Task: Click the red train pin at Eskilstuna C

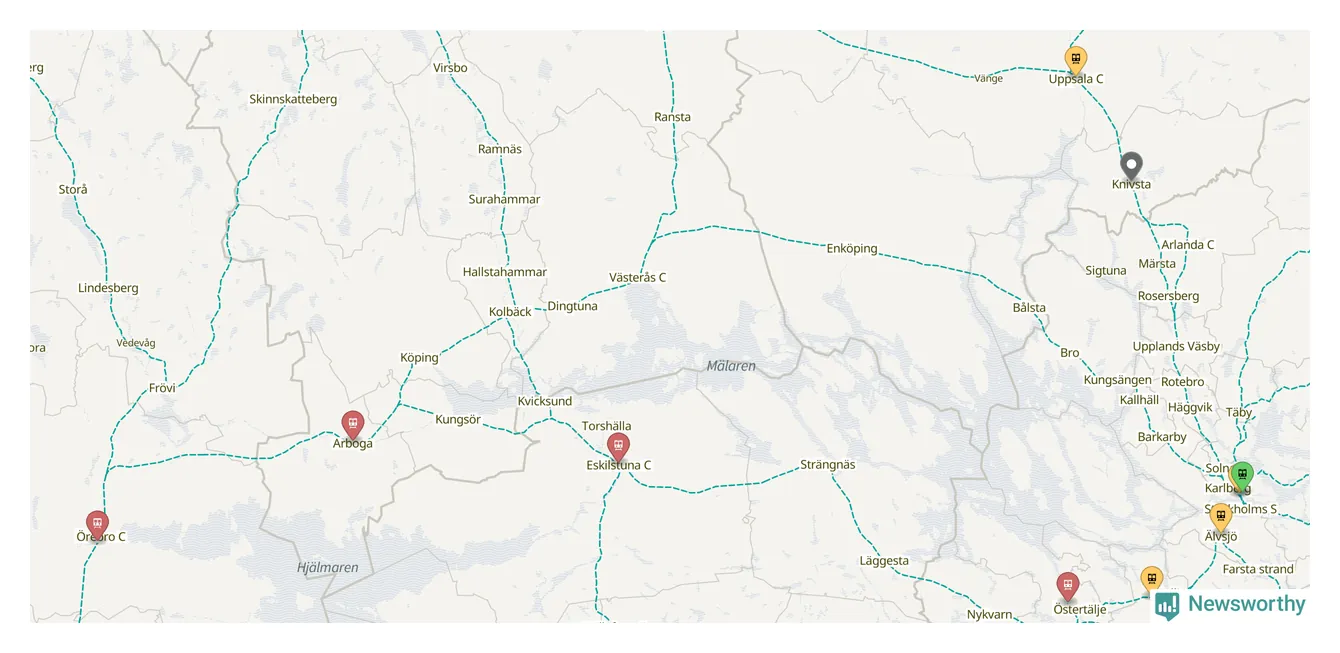Action: 618,448
